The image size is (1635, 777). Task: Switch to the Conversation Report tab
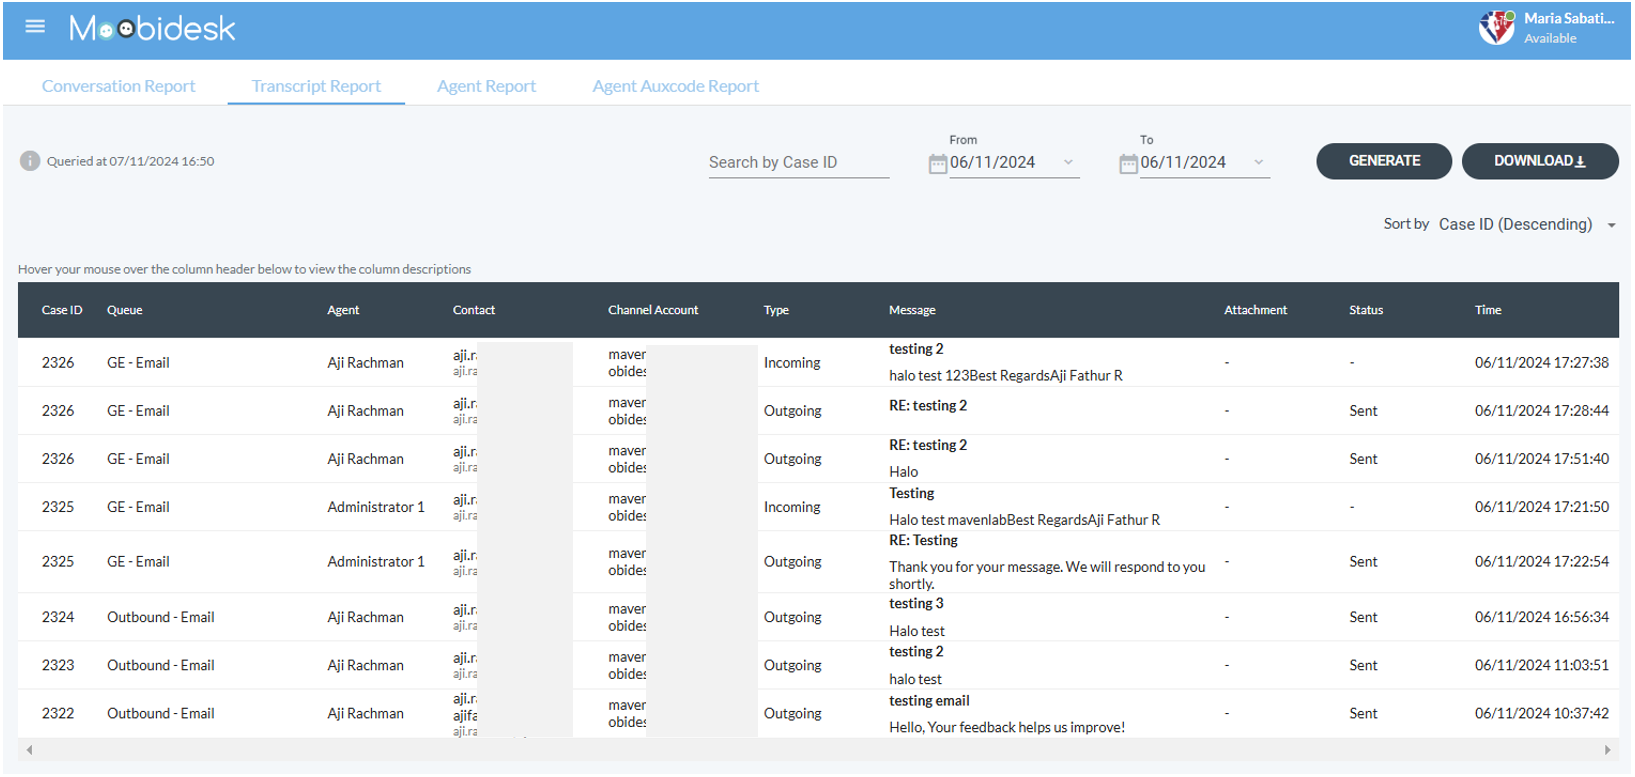(x=118, y=86)
